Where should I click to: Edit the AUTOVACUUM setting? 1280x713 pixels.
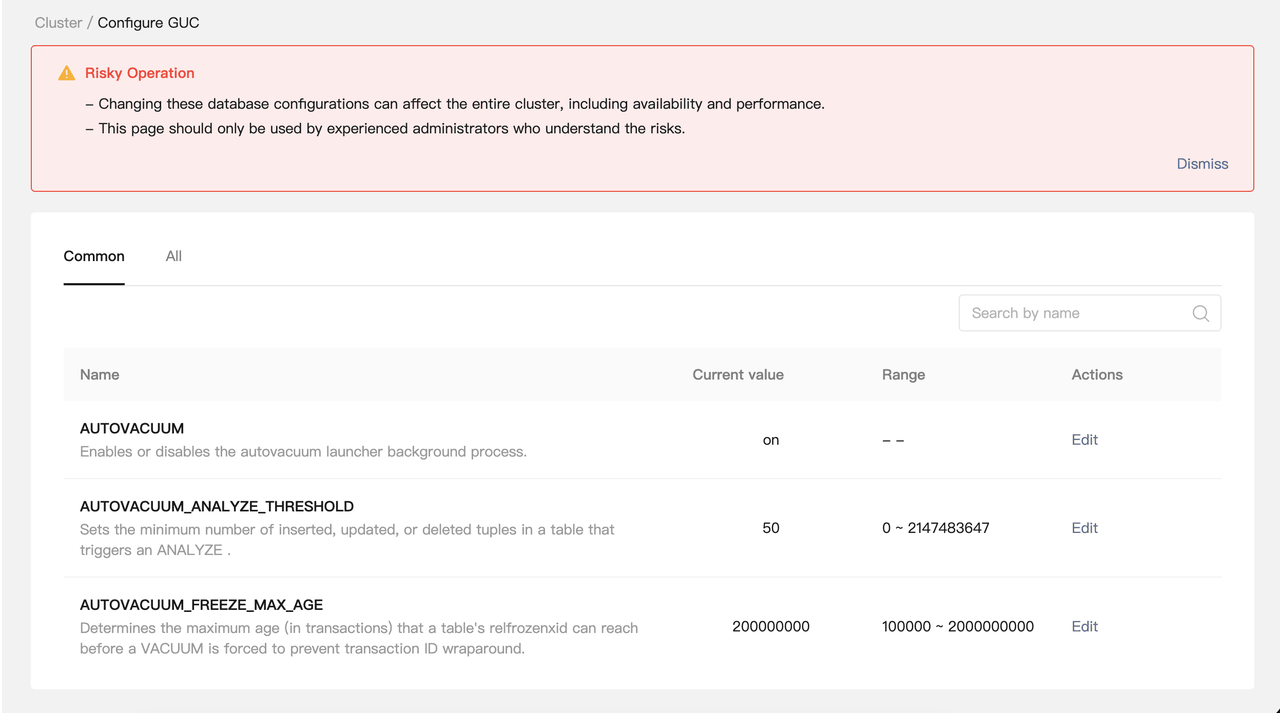(x=1084, y=440)
